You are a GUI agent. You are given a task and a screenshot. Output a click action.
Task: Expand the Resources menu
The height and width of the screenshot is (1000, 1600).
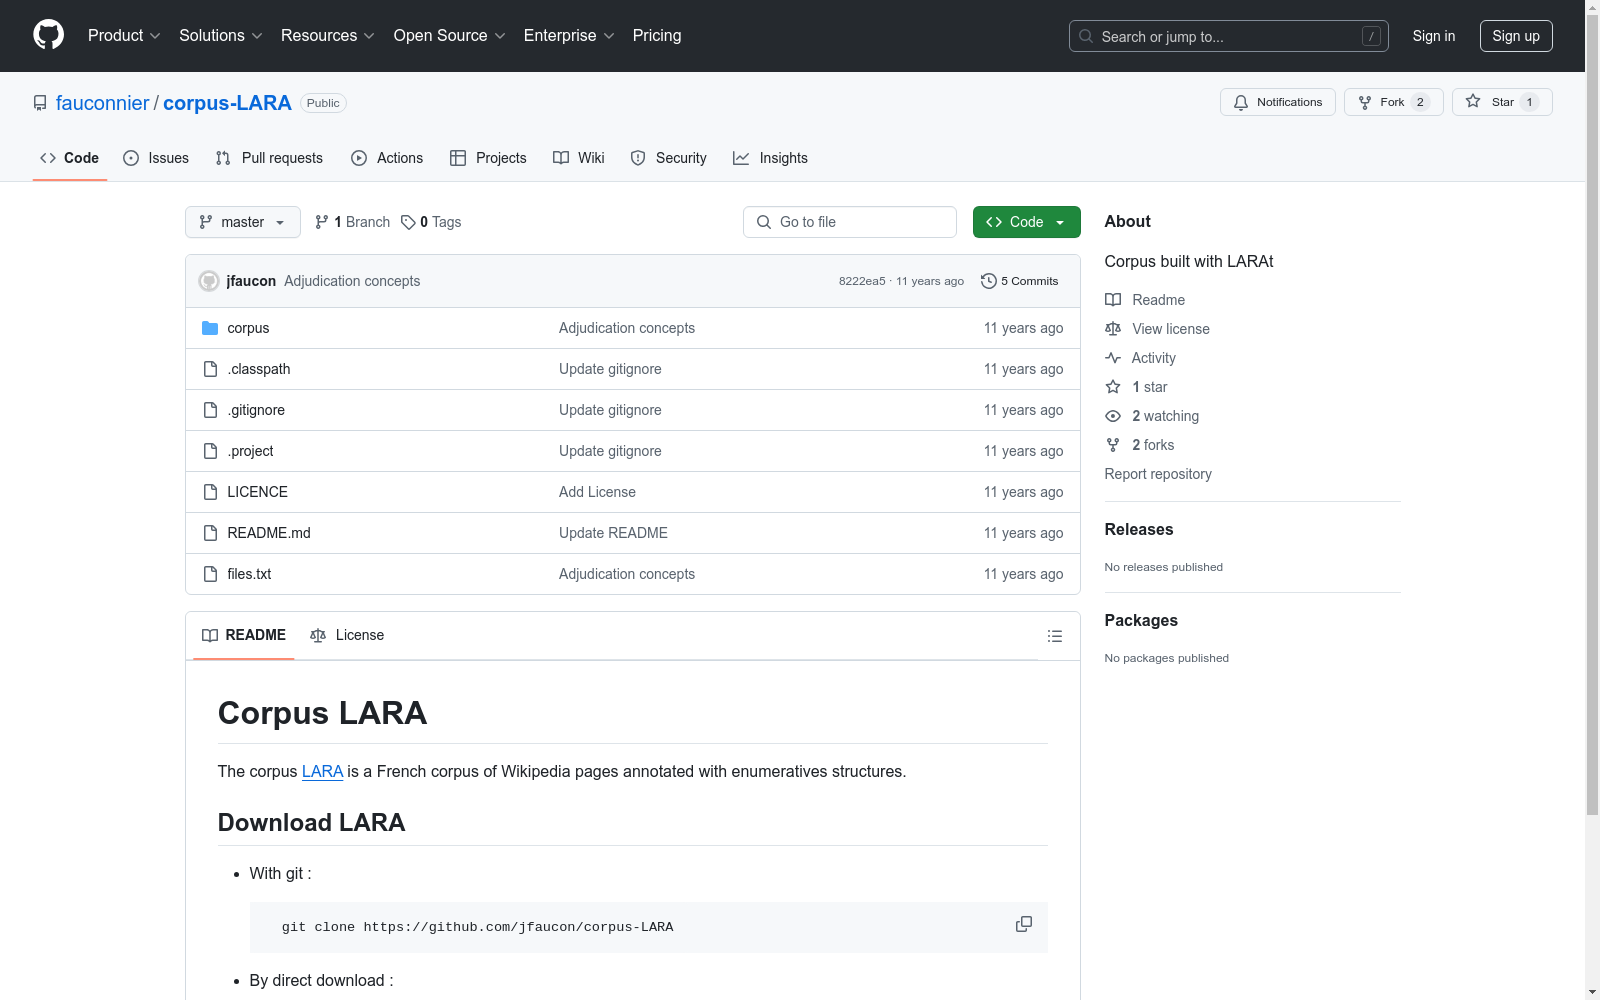click(328, 35)
